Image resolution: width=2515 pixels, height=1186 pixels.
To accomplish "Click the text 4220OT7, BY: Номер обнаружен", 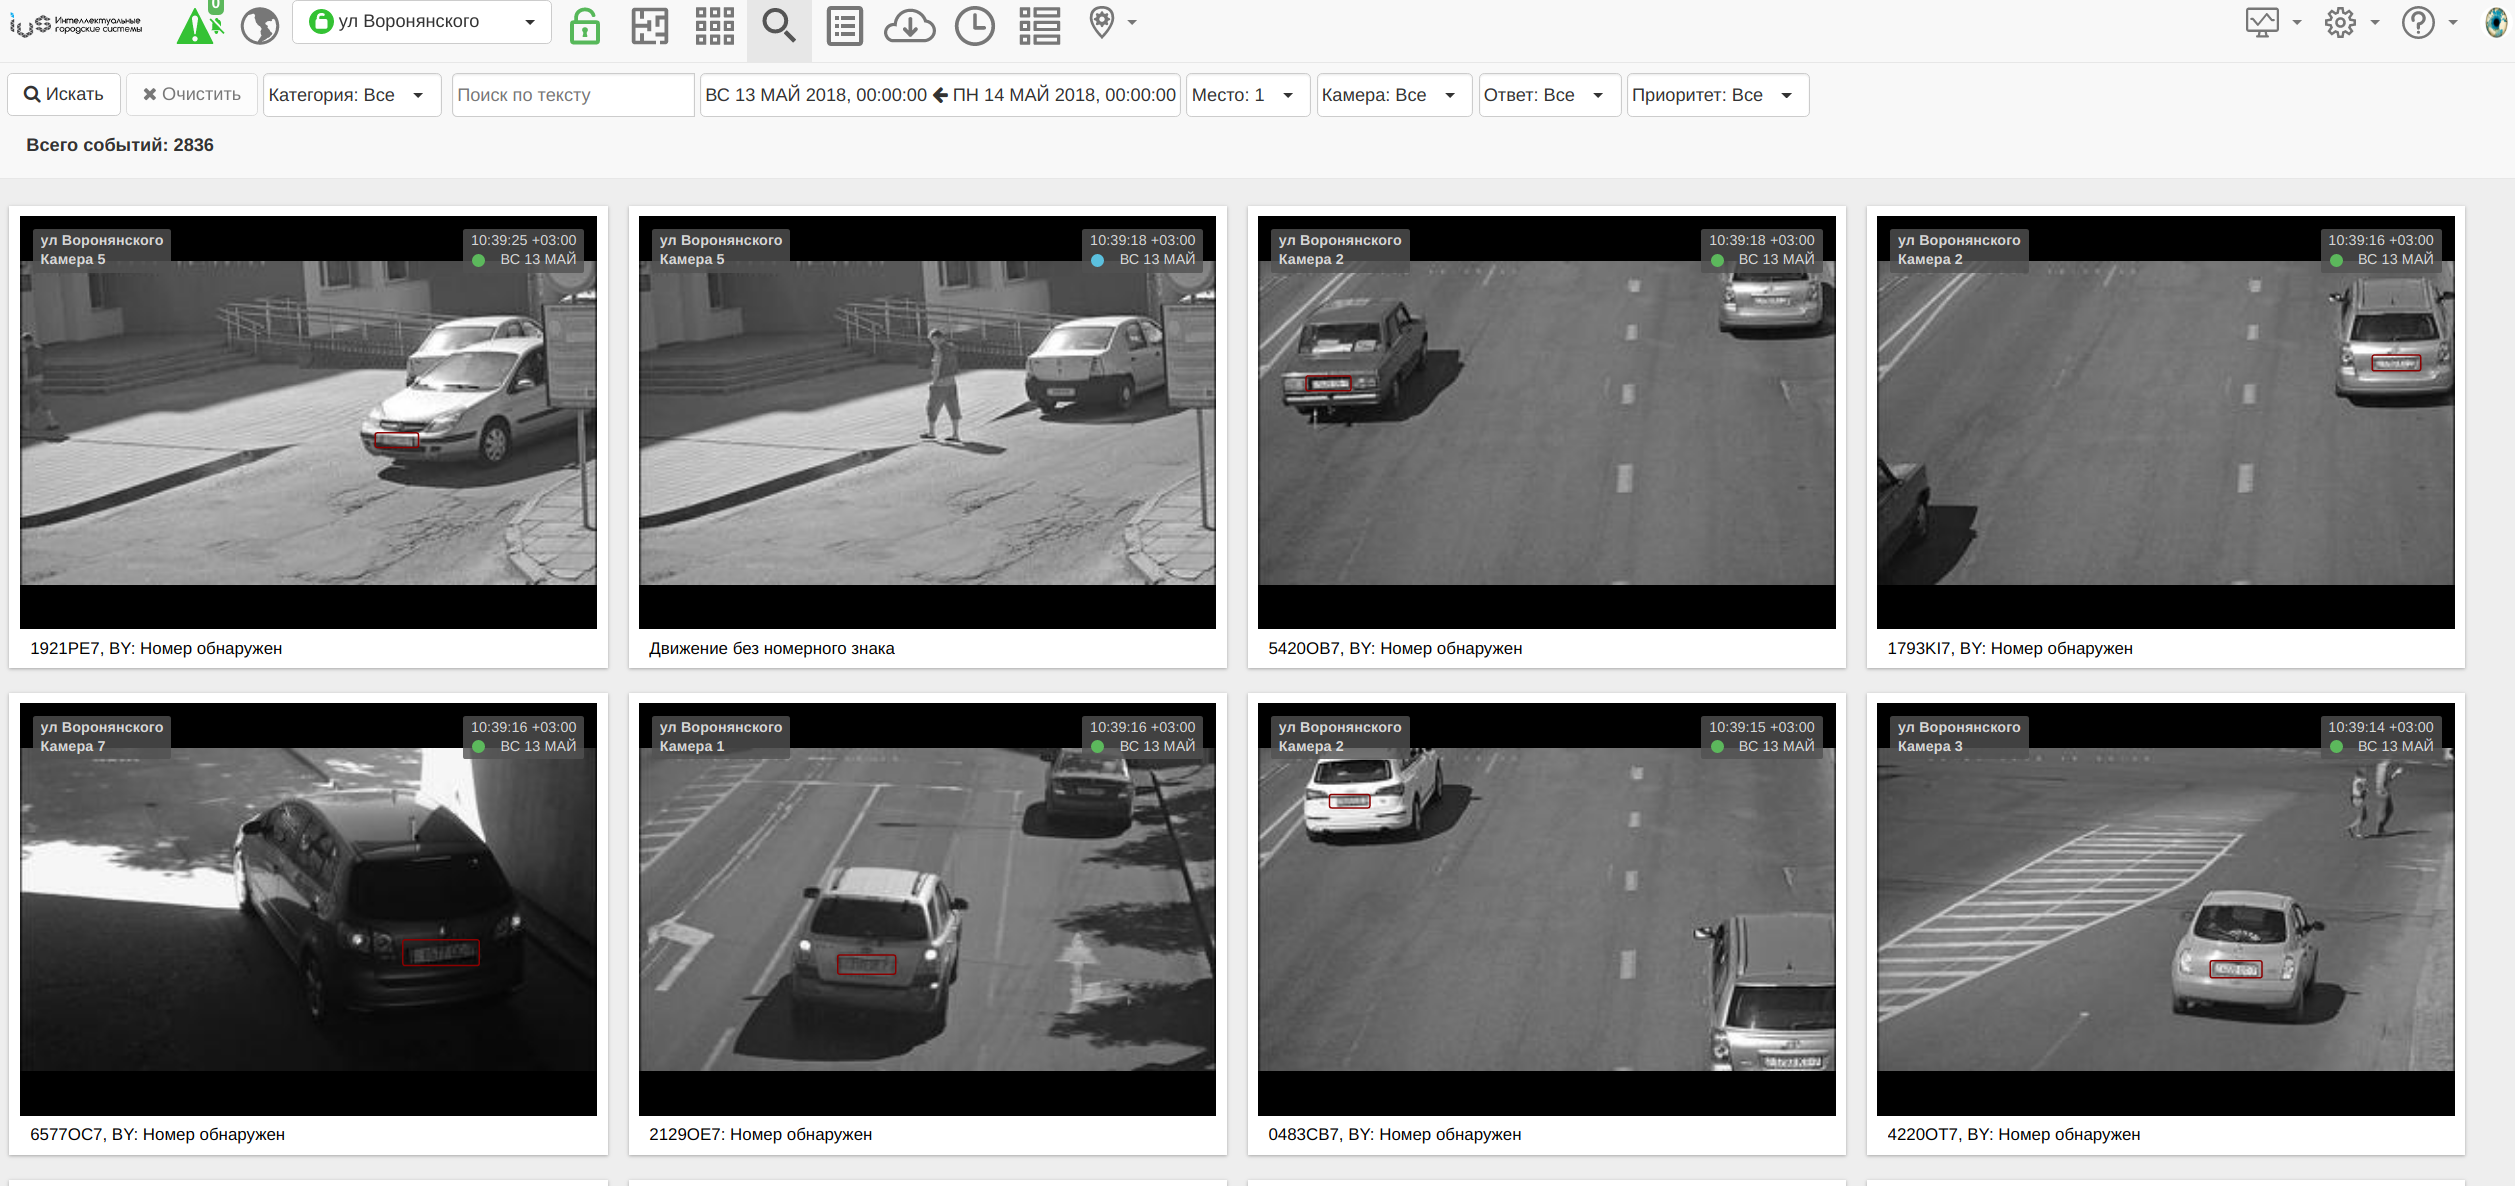I will click(2013, 1134).
